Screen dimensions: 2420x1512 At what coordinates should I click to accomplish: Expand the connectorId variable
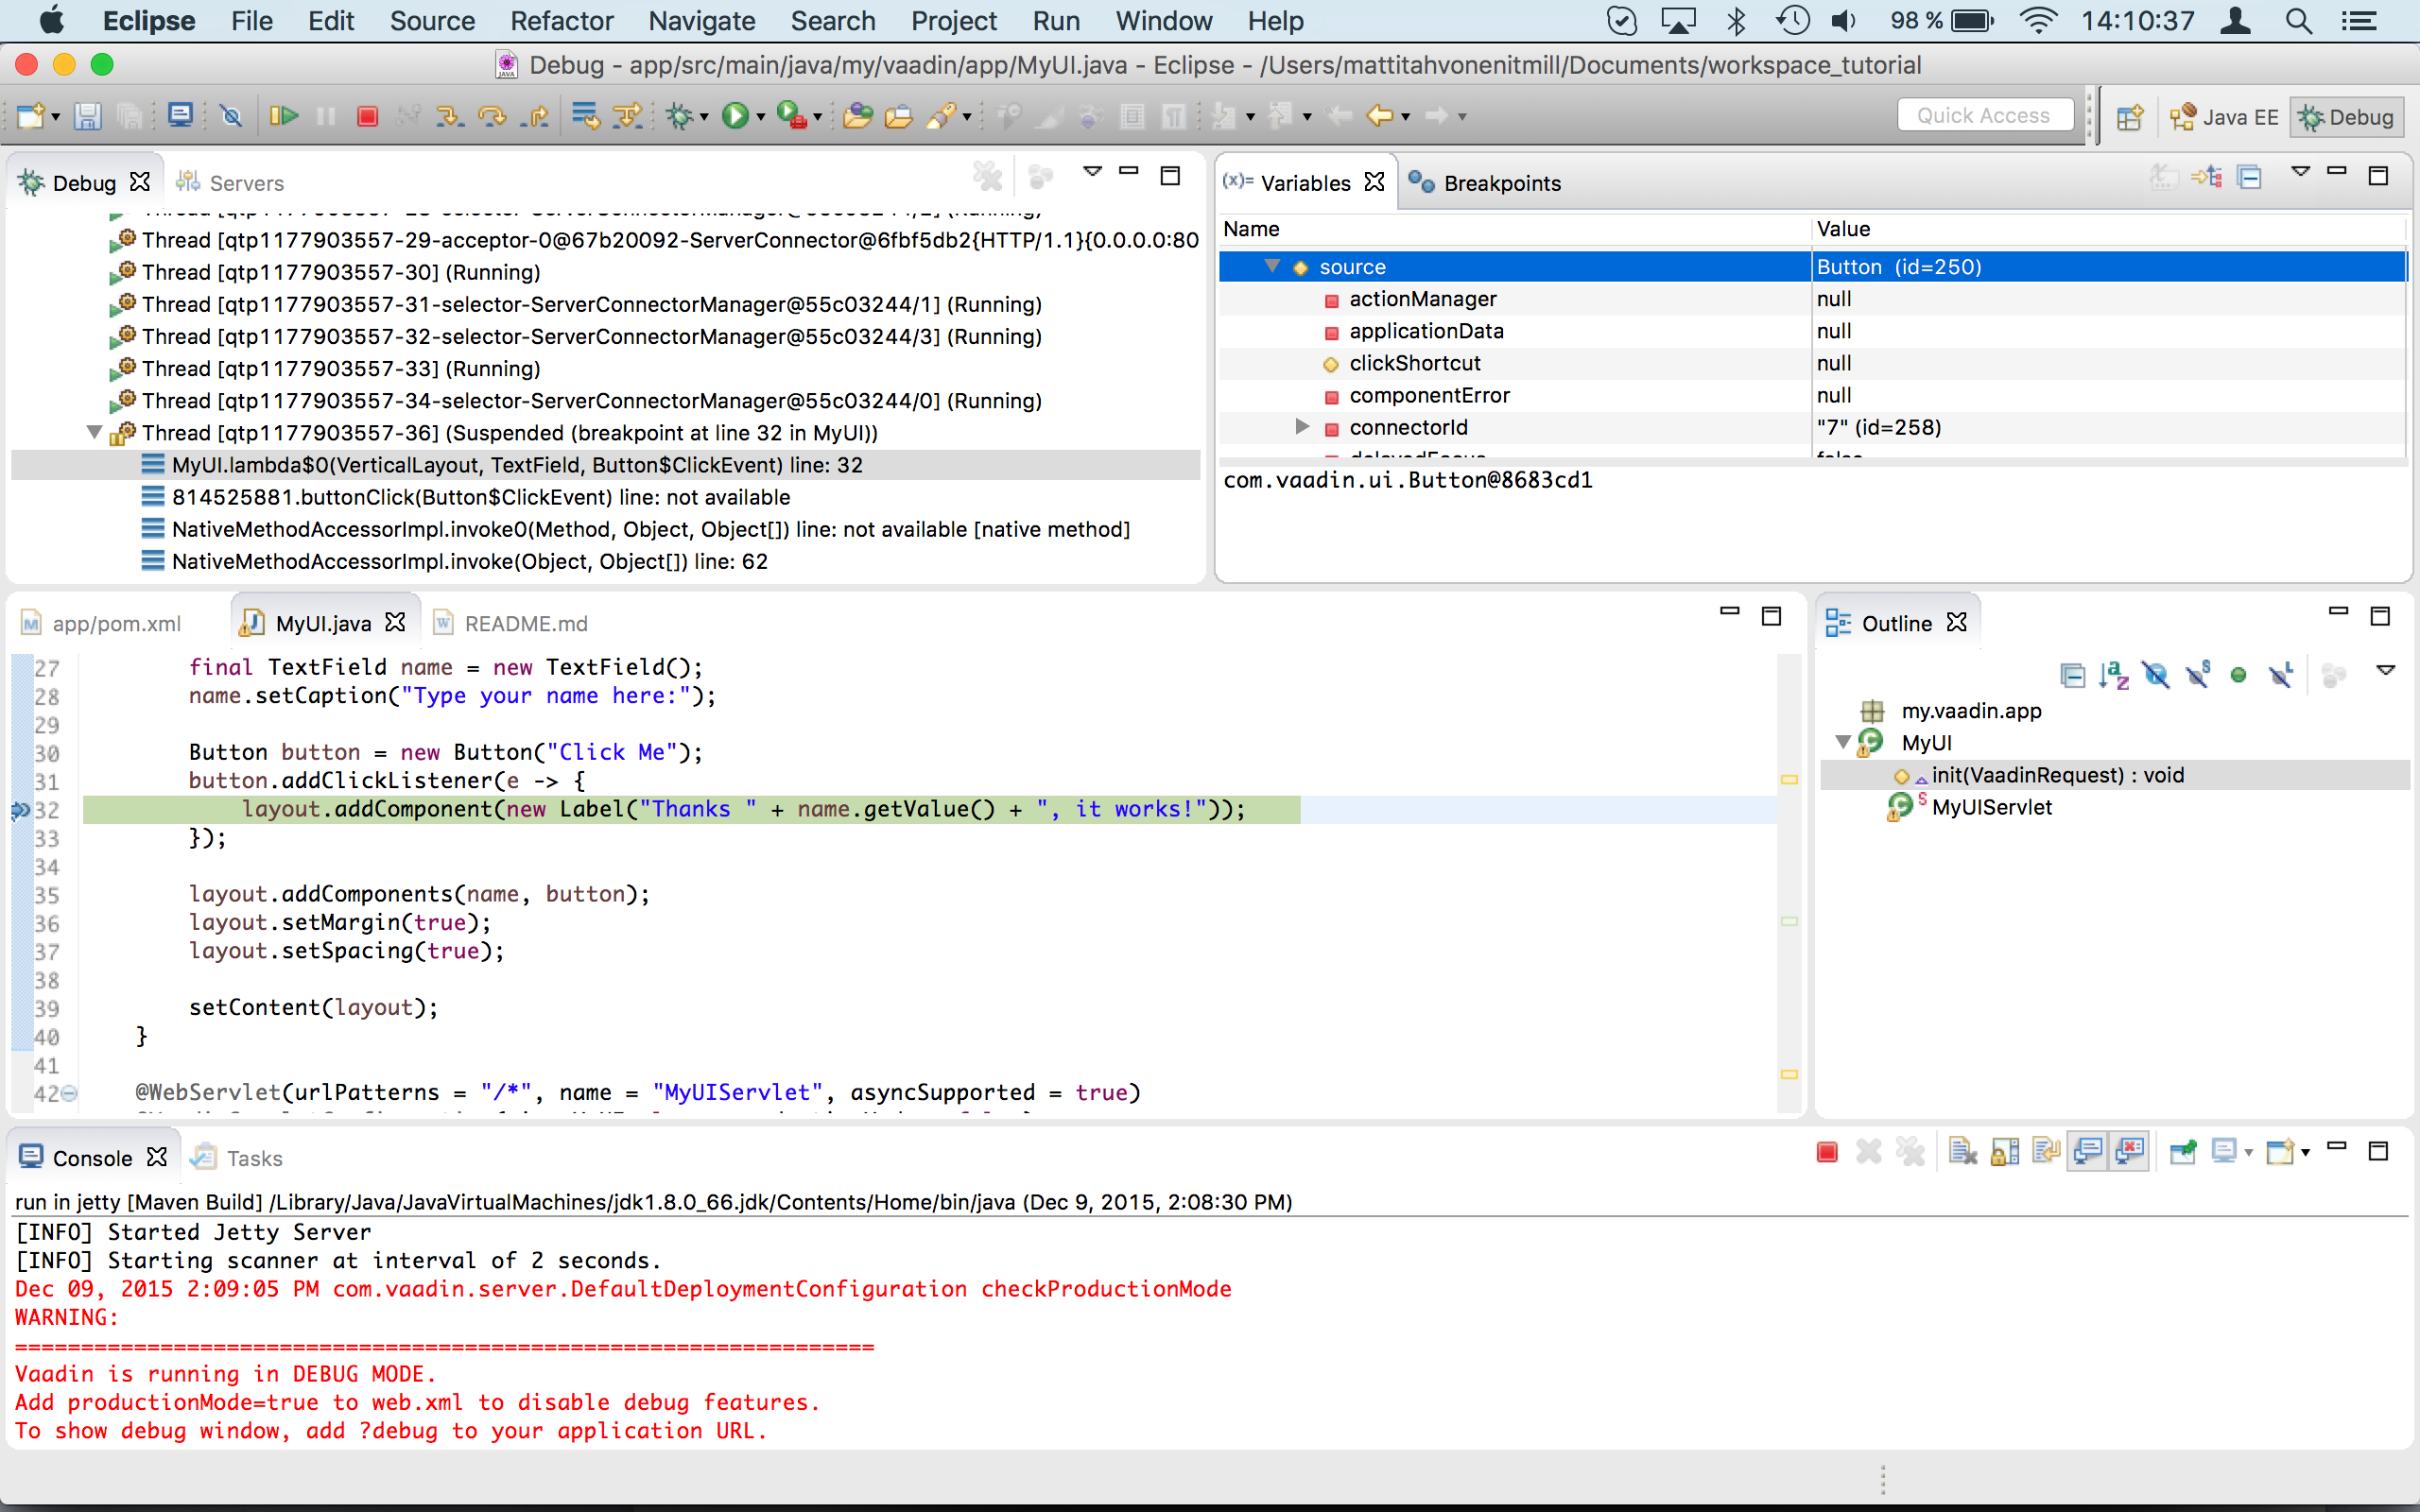[x=1301, y=427]
